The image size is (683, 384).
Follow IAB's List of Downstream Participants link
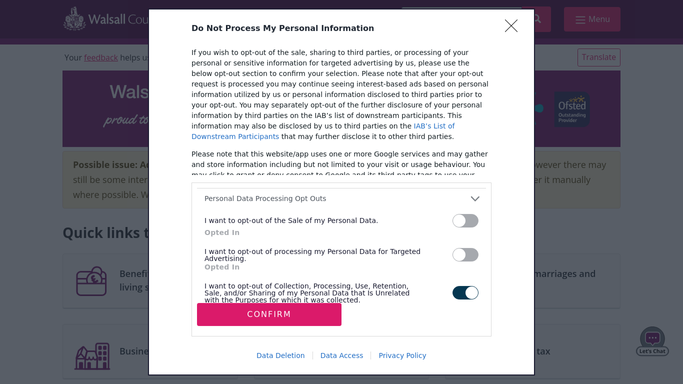[323, 131]
